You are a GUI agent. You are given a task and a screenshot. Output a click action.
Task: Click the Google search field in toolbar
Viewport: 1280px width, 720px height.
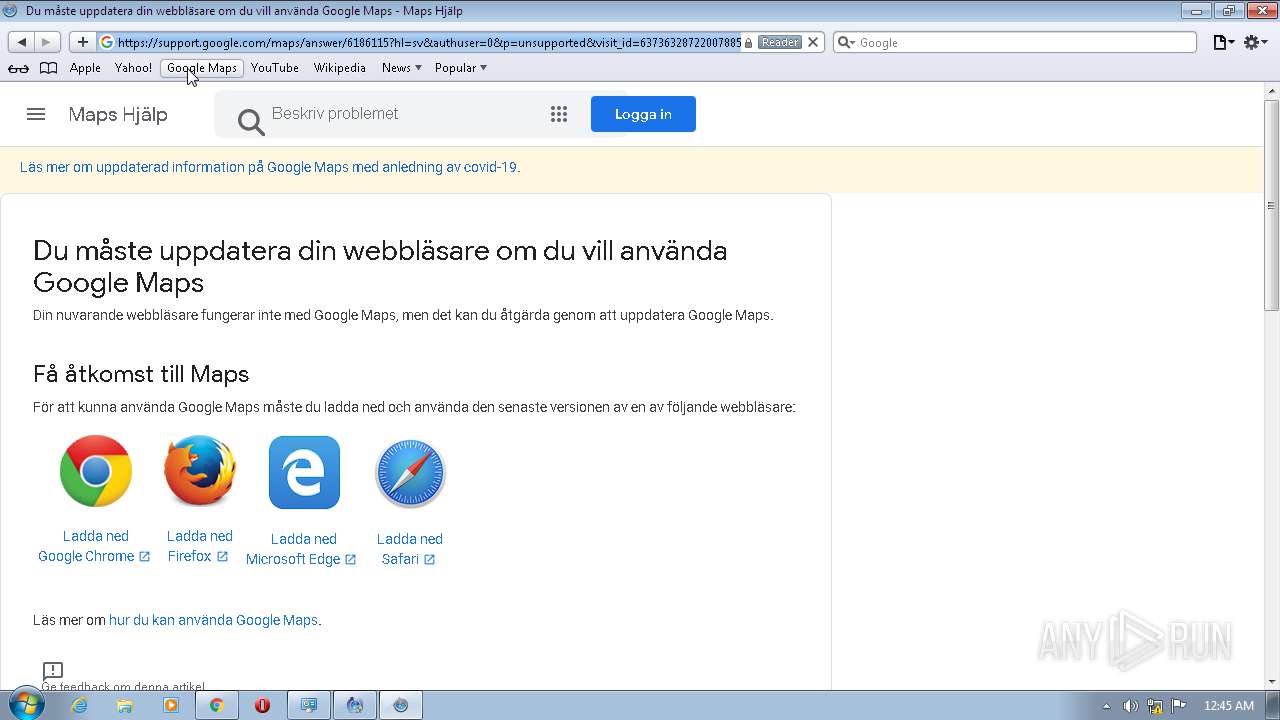tap(1015, 42)
